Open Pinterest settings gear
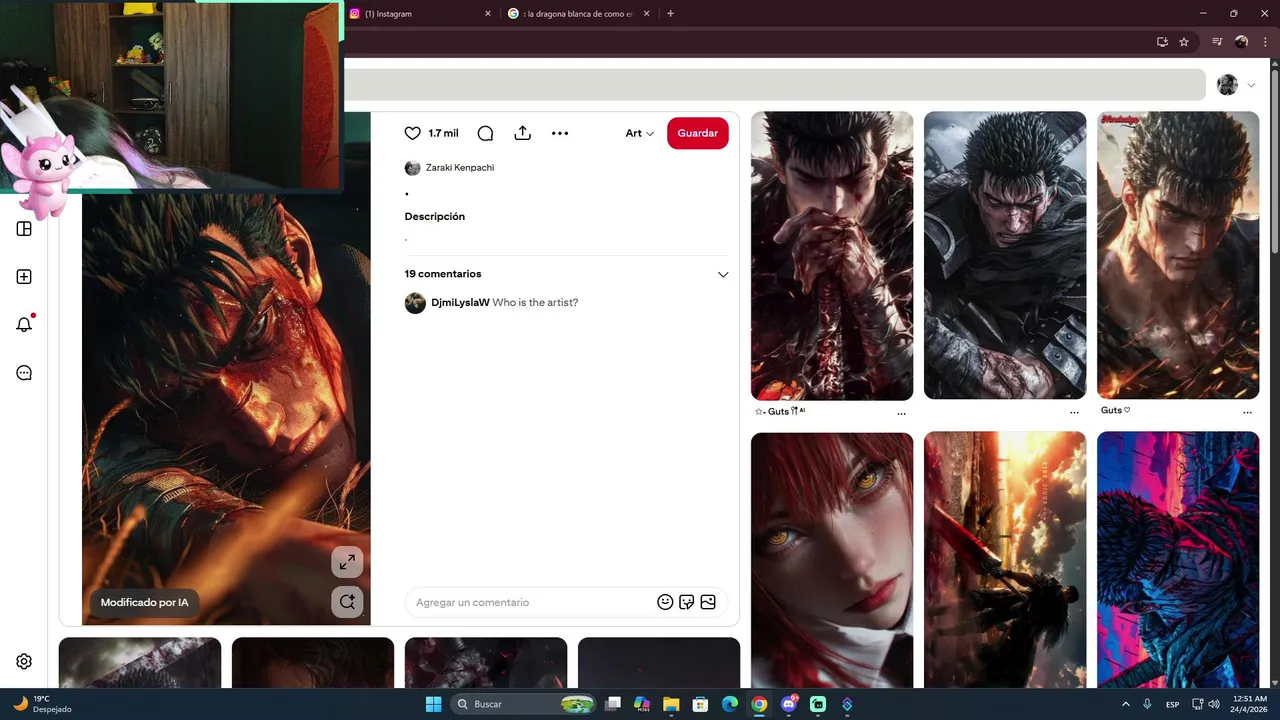Screen dimensions: 1280x720 tap(24, 661)
